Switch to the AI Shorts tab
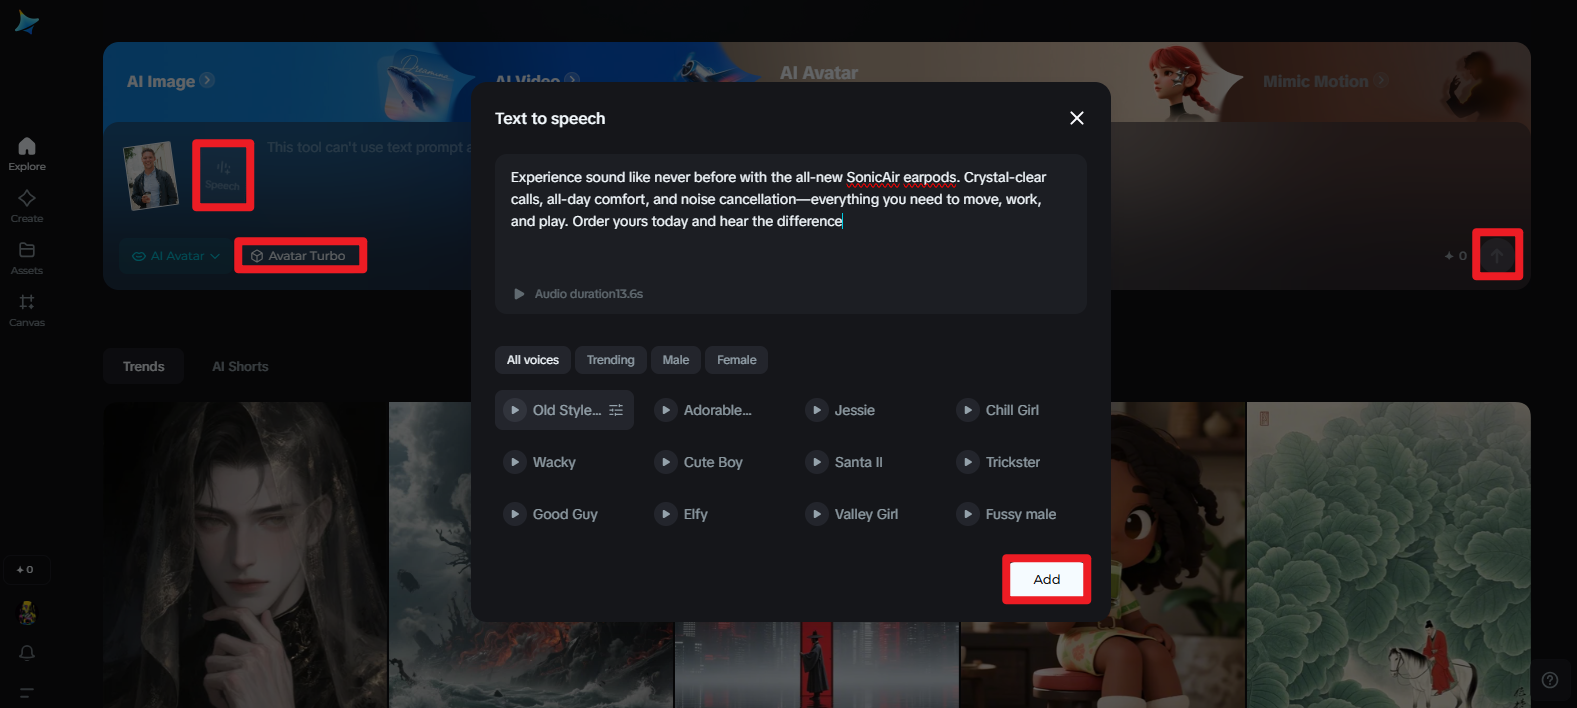1577x708 pixels. (240, 367)
